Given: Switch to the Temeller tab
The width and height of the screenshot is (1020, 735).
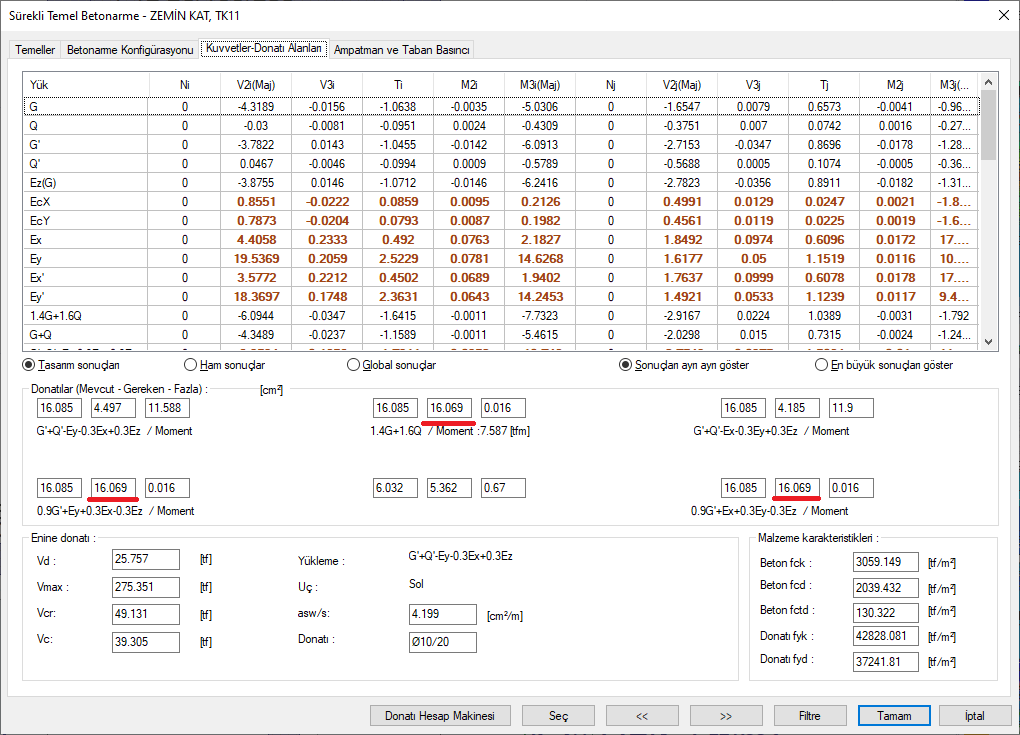Looking at the screenshot, I should tap(35, 49).
